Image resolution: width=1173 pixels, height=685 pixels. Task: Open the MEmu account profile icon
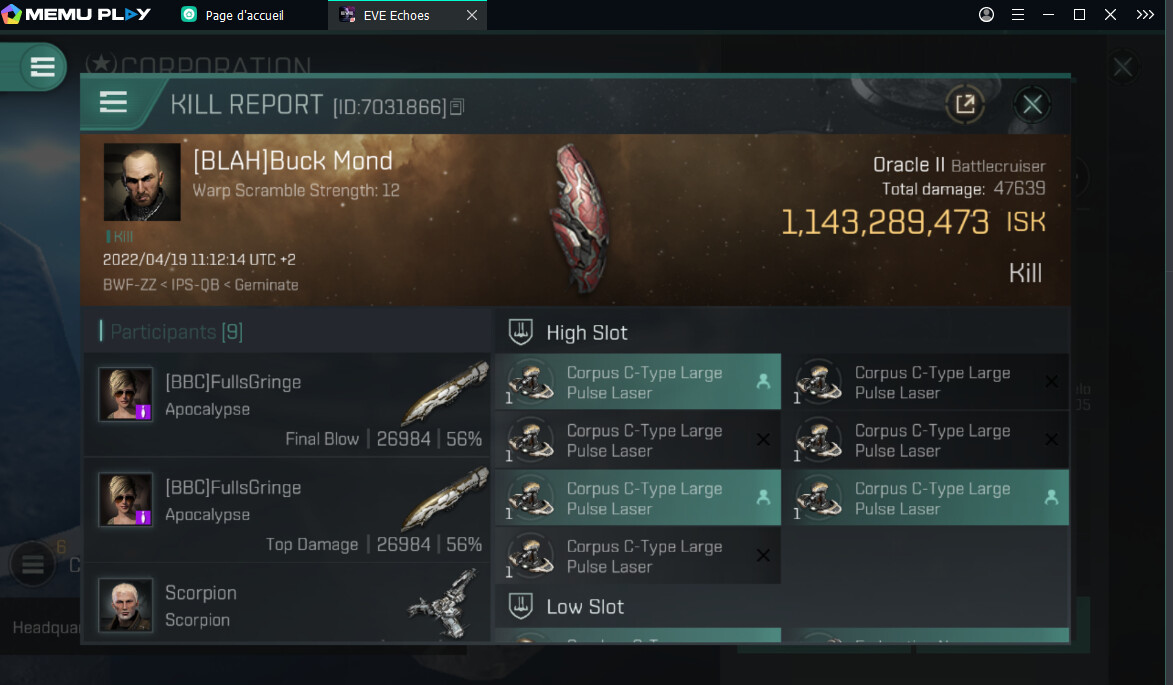coord(986,15)
